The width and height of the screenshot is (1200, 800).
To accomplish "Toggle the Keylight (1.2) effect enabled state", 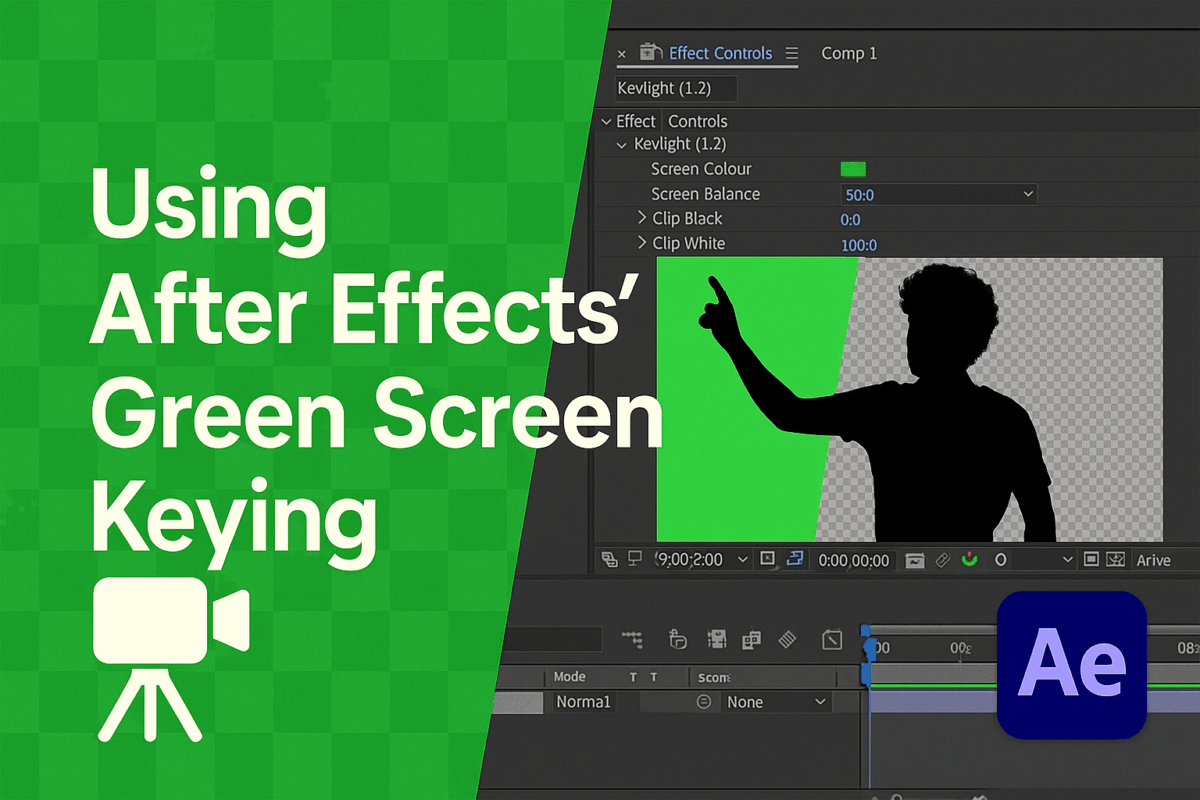I will [623, 144].
